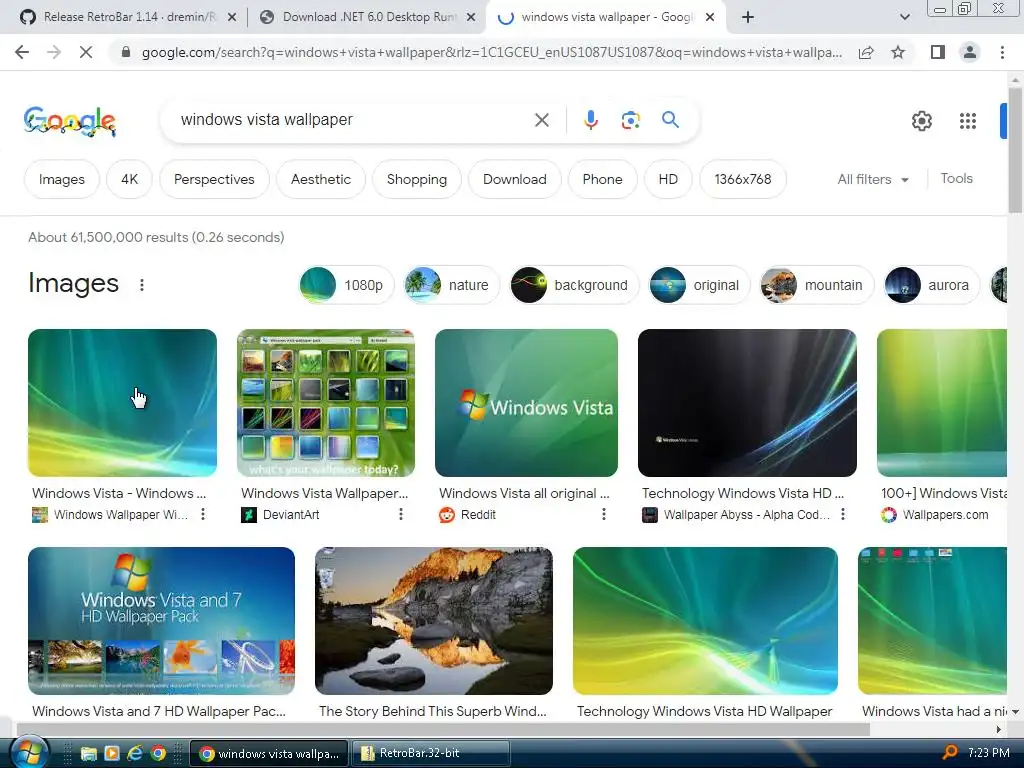Search by image with Lens icon

point(630,120)
